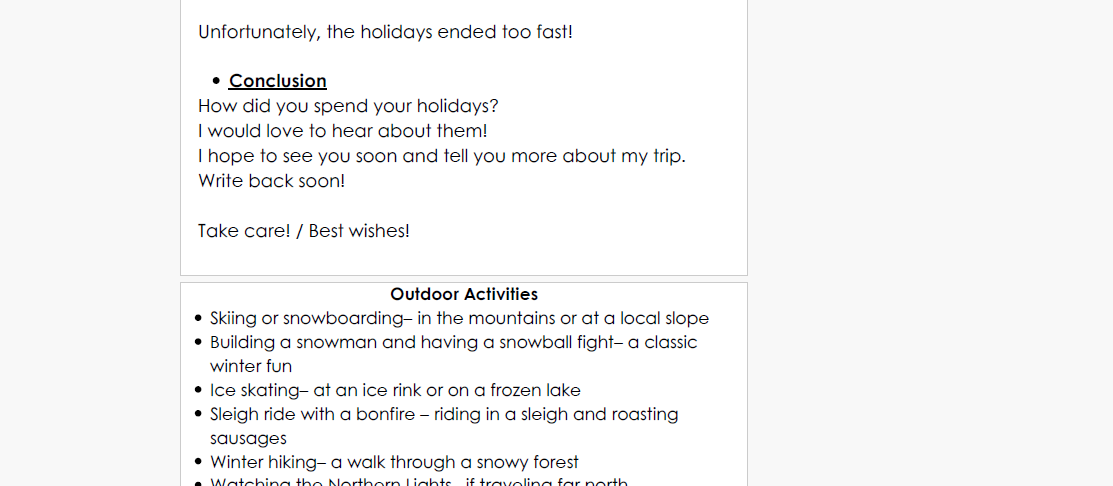Click the 'Sleigh ride with a bonfire' list item

point(443,414)
